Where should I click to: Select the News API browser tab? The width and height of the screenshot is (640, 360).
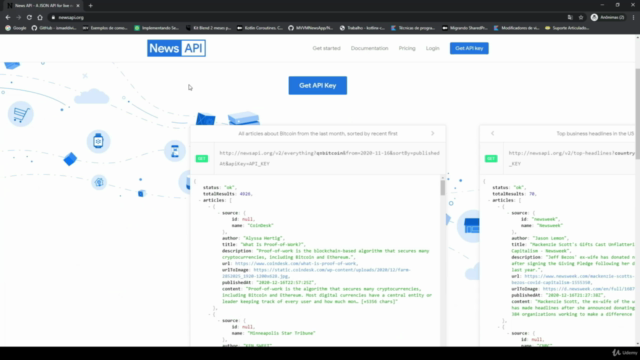42,6
